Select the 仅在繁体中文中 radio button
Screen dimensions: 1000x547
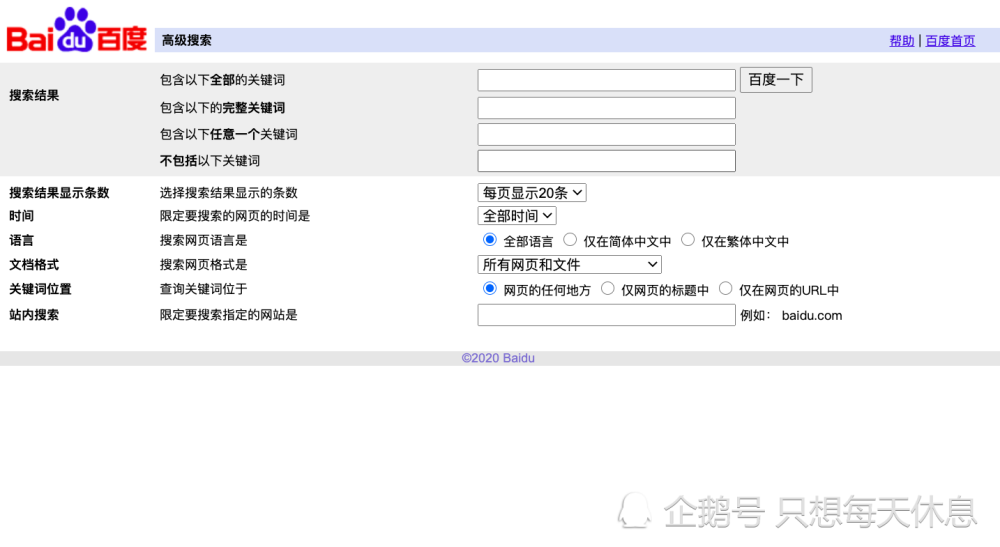[688, 240]
